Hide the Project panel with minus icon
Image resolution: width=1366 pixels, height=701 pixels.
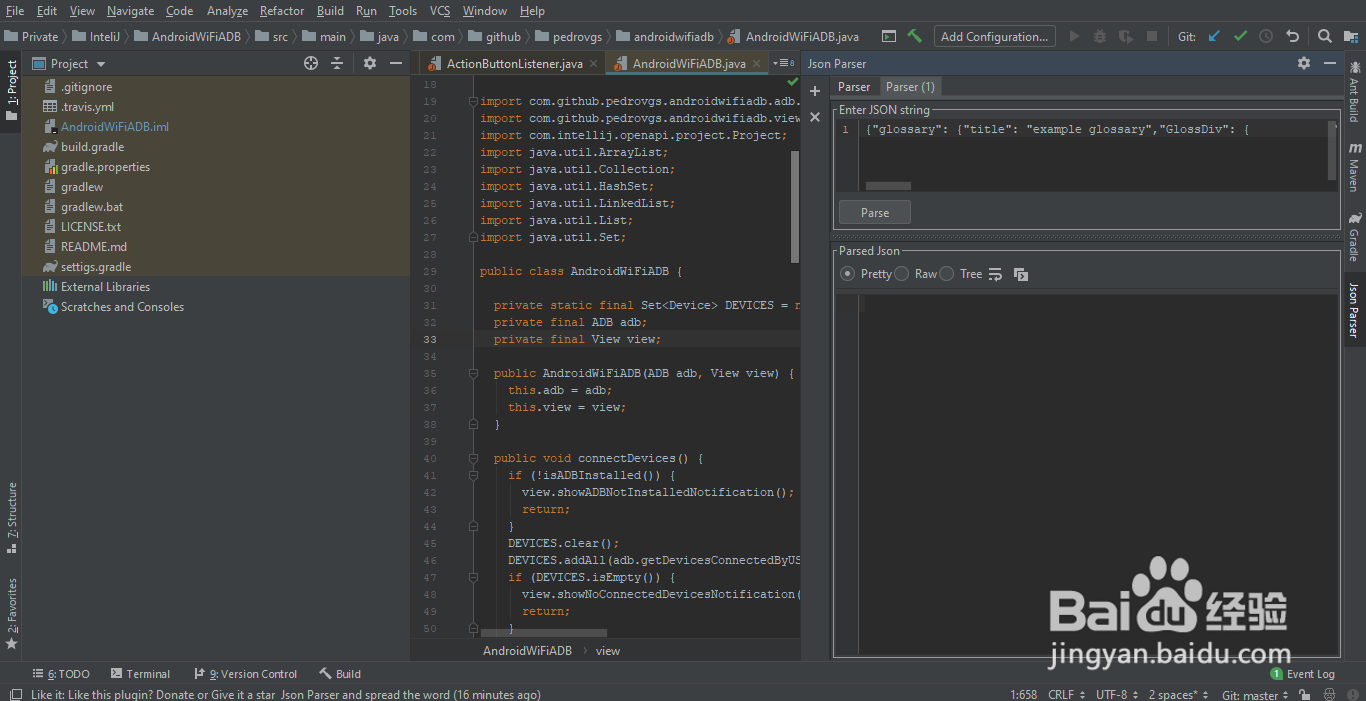(x=396, y=63)
